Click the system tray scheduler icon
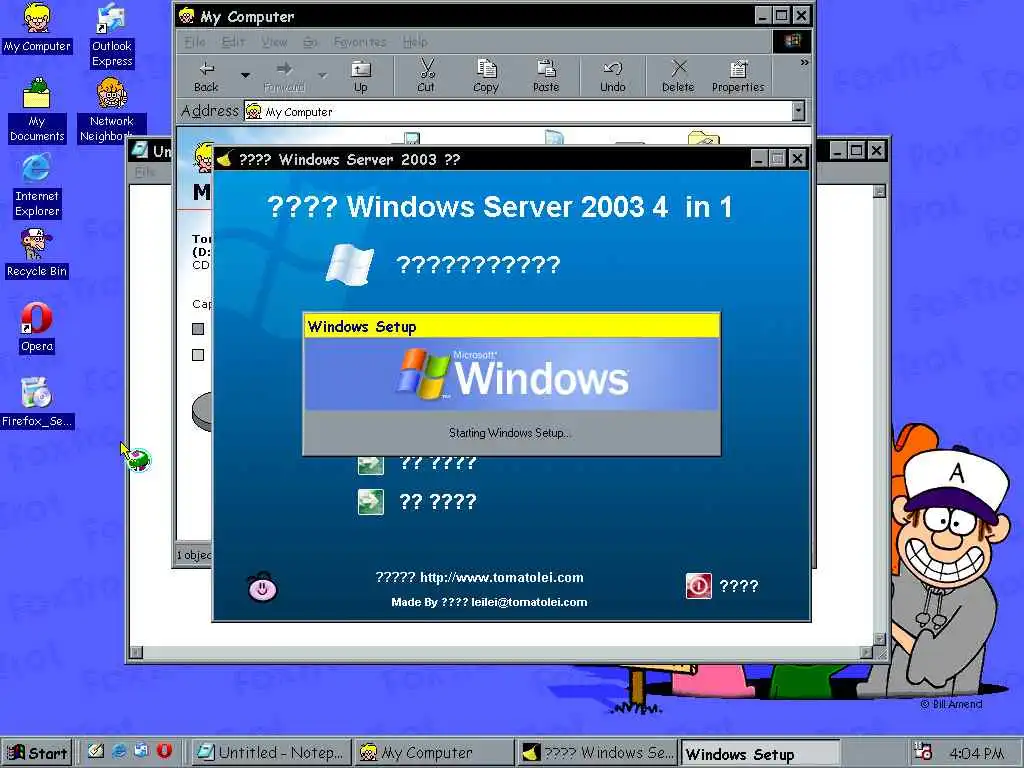Viewport: 1024px width, 768px height. (x=922, y=752)
